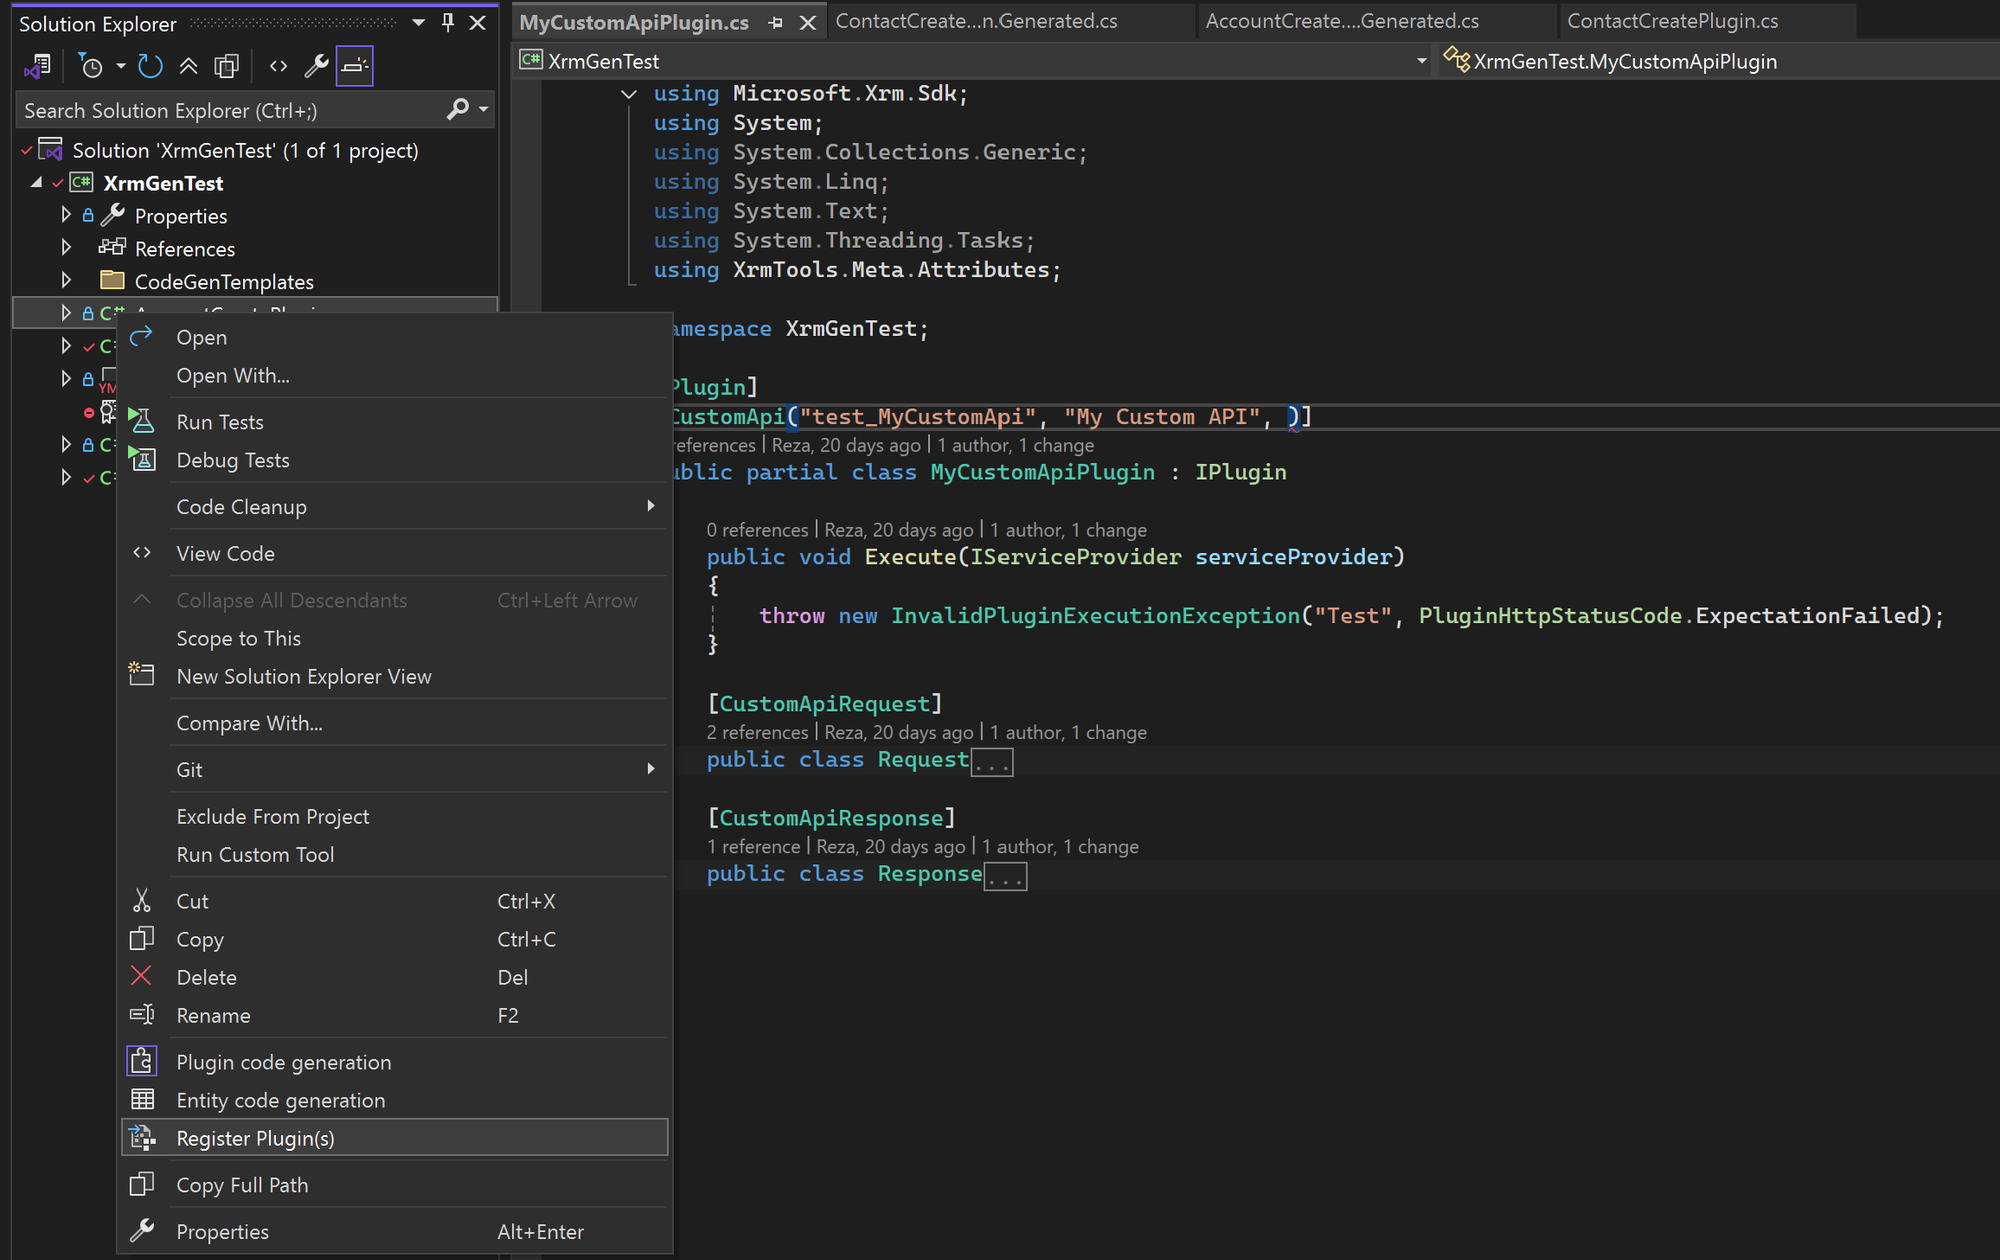
Task: Collapse the using directives region chevron
Action: click(x=629, y=93)
